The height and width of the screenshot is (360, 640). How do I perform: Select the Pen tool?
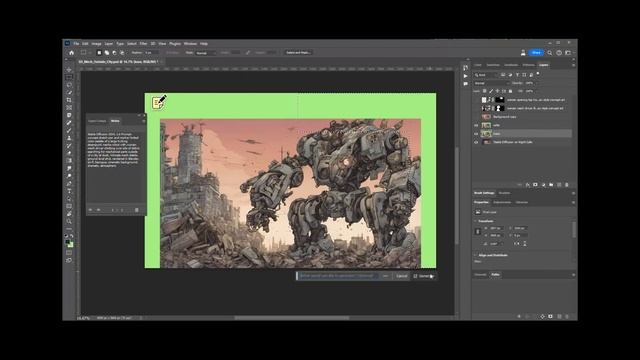pyautogui.click(x=69, y=184)
